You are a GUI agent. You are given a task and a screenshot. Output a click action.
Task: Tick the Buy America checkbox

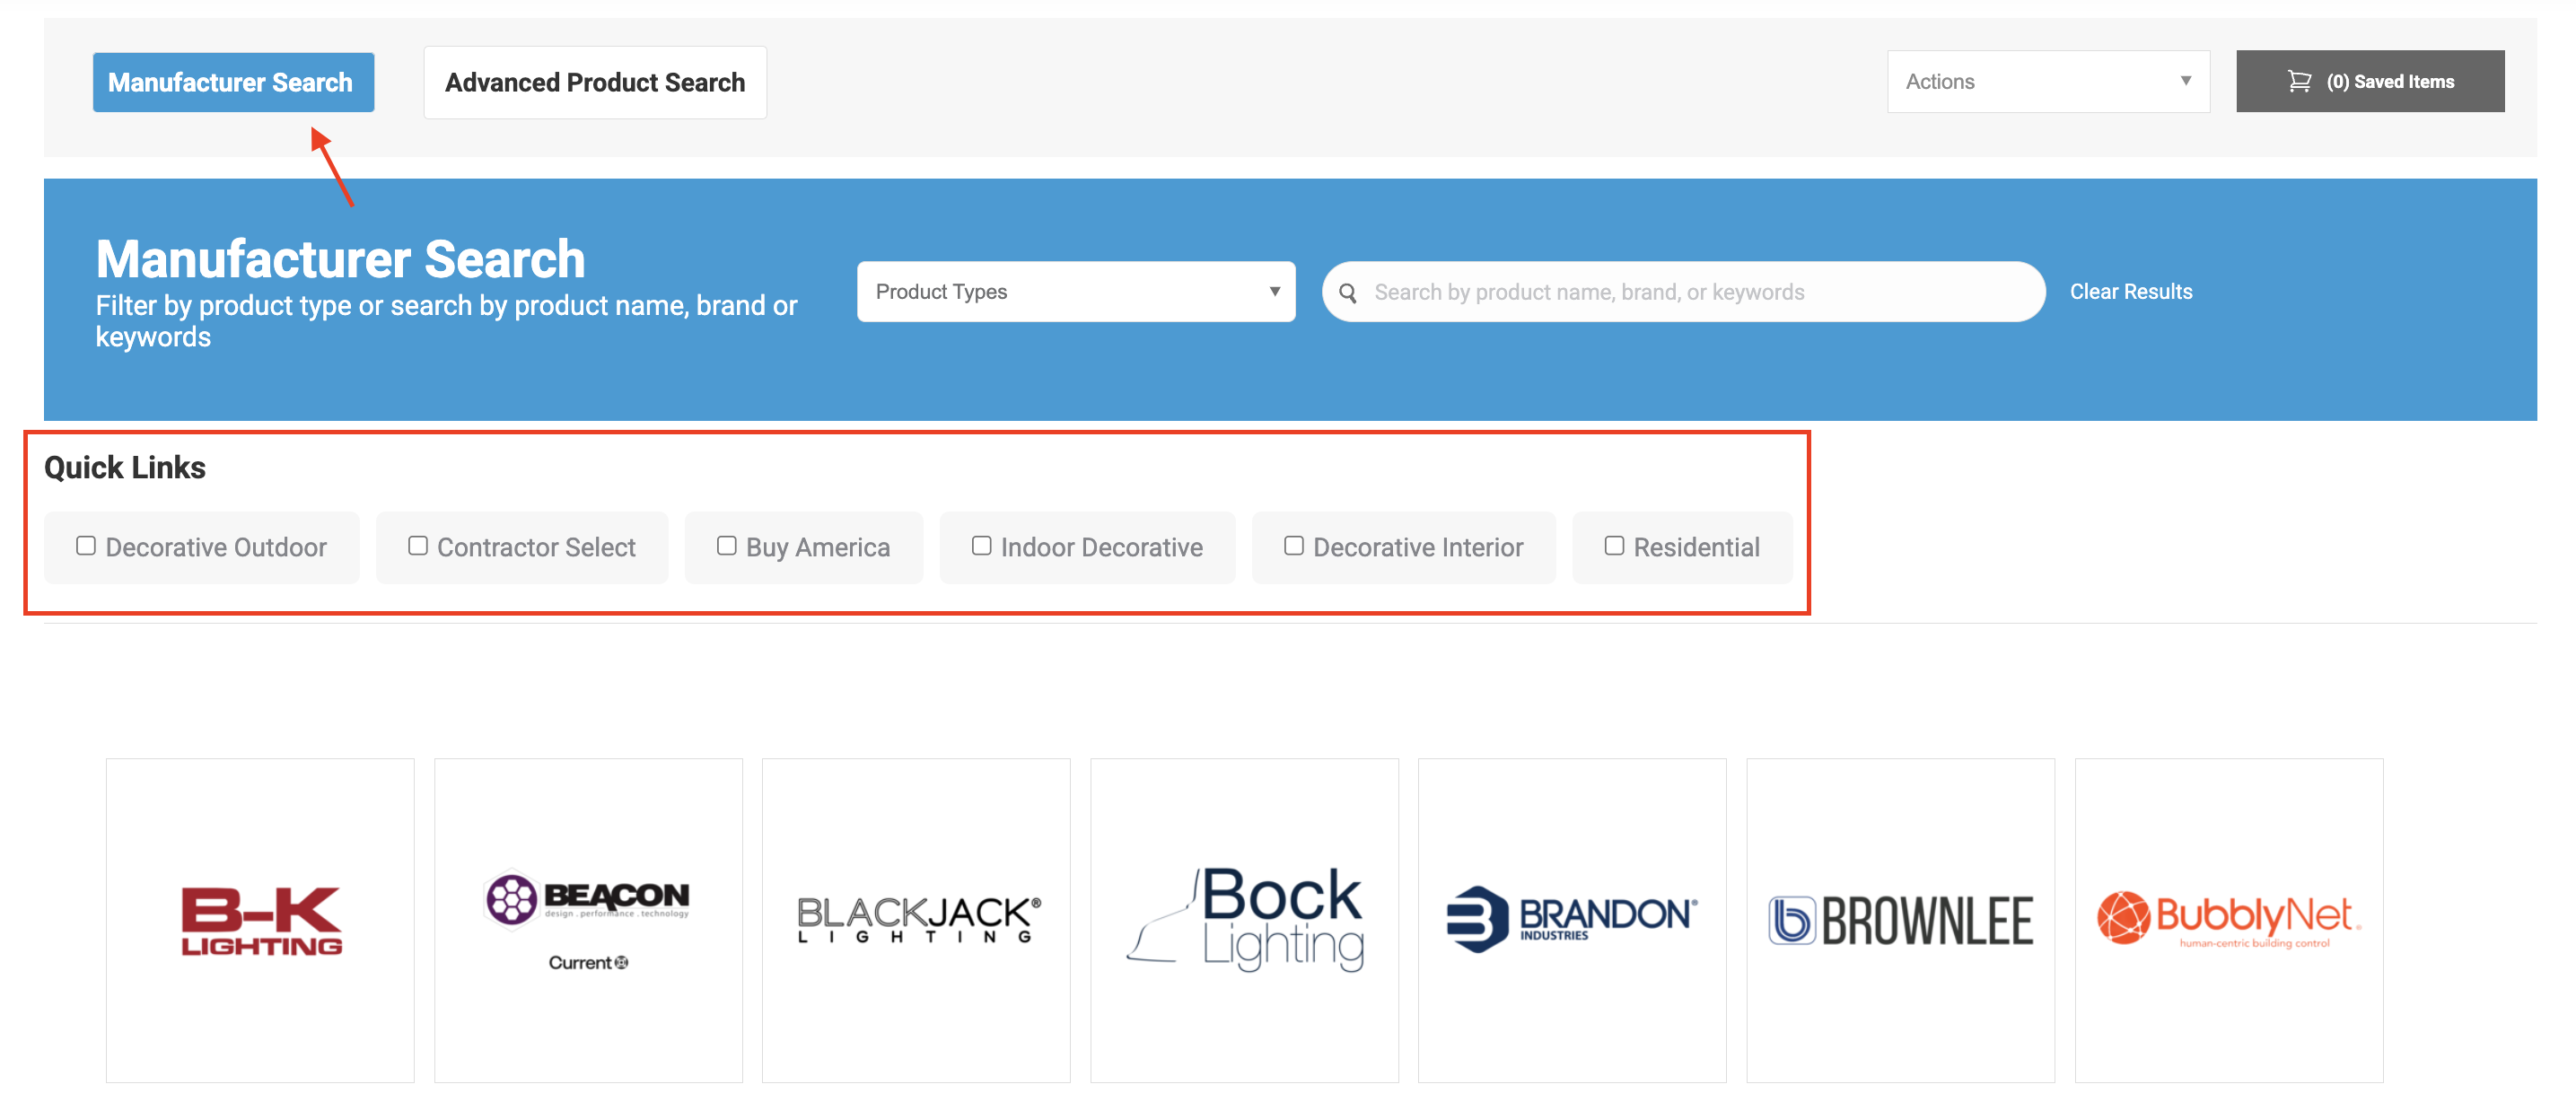tap(727, 546)
